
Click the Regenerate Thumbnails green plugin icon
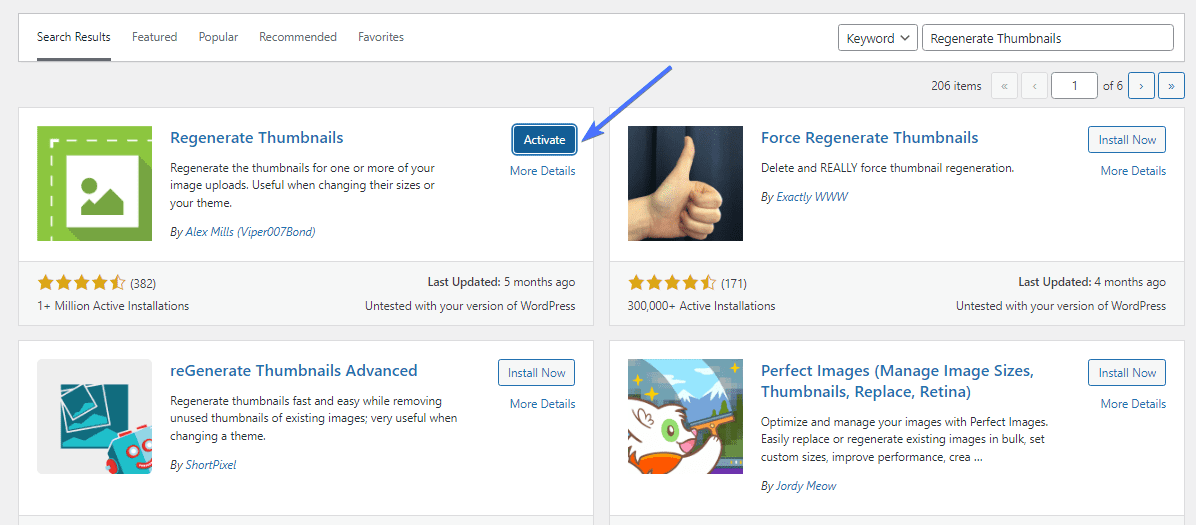[x=95, y=183]
